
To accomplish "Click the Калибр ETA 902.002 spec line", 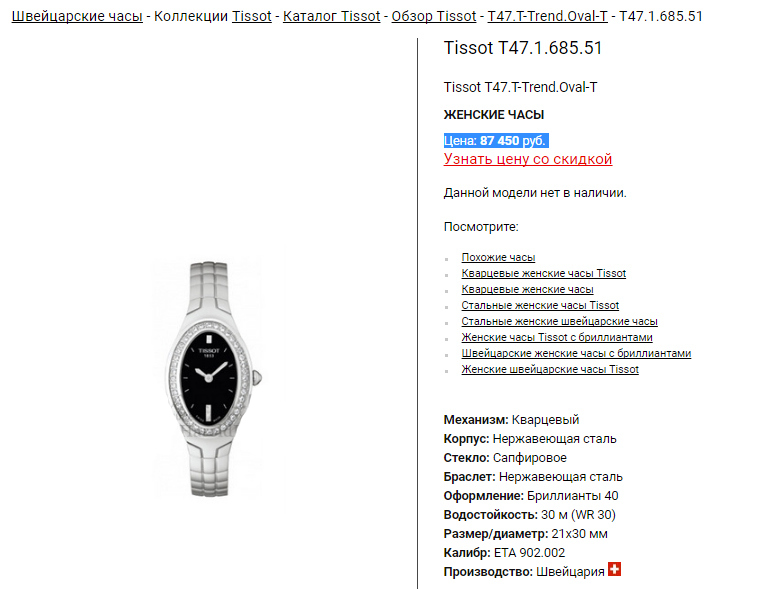I will (504, 553).
